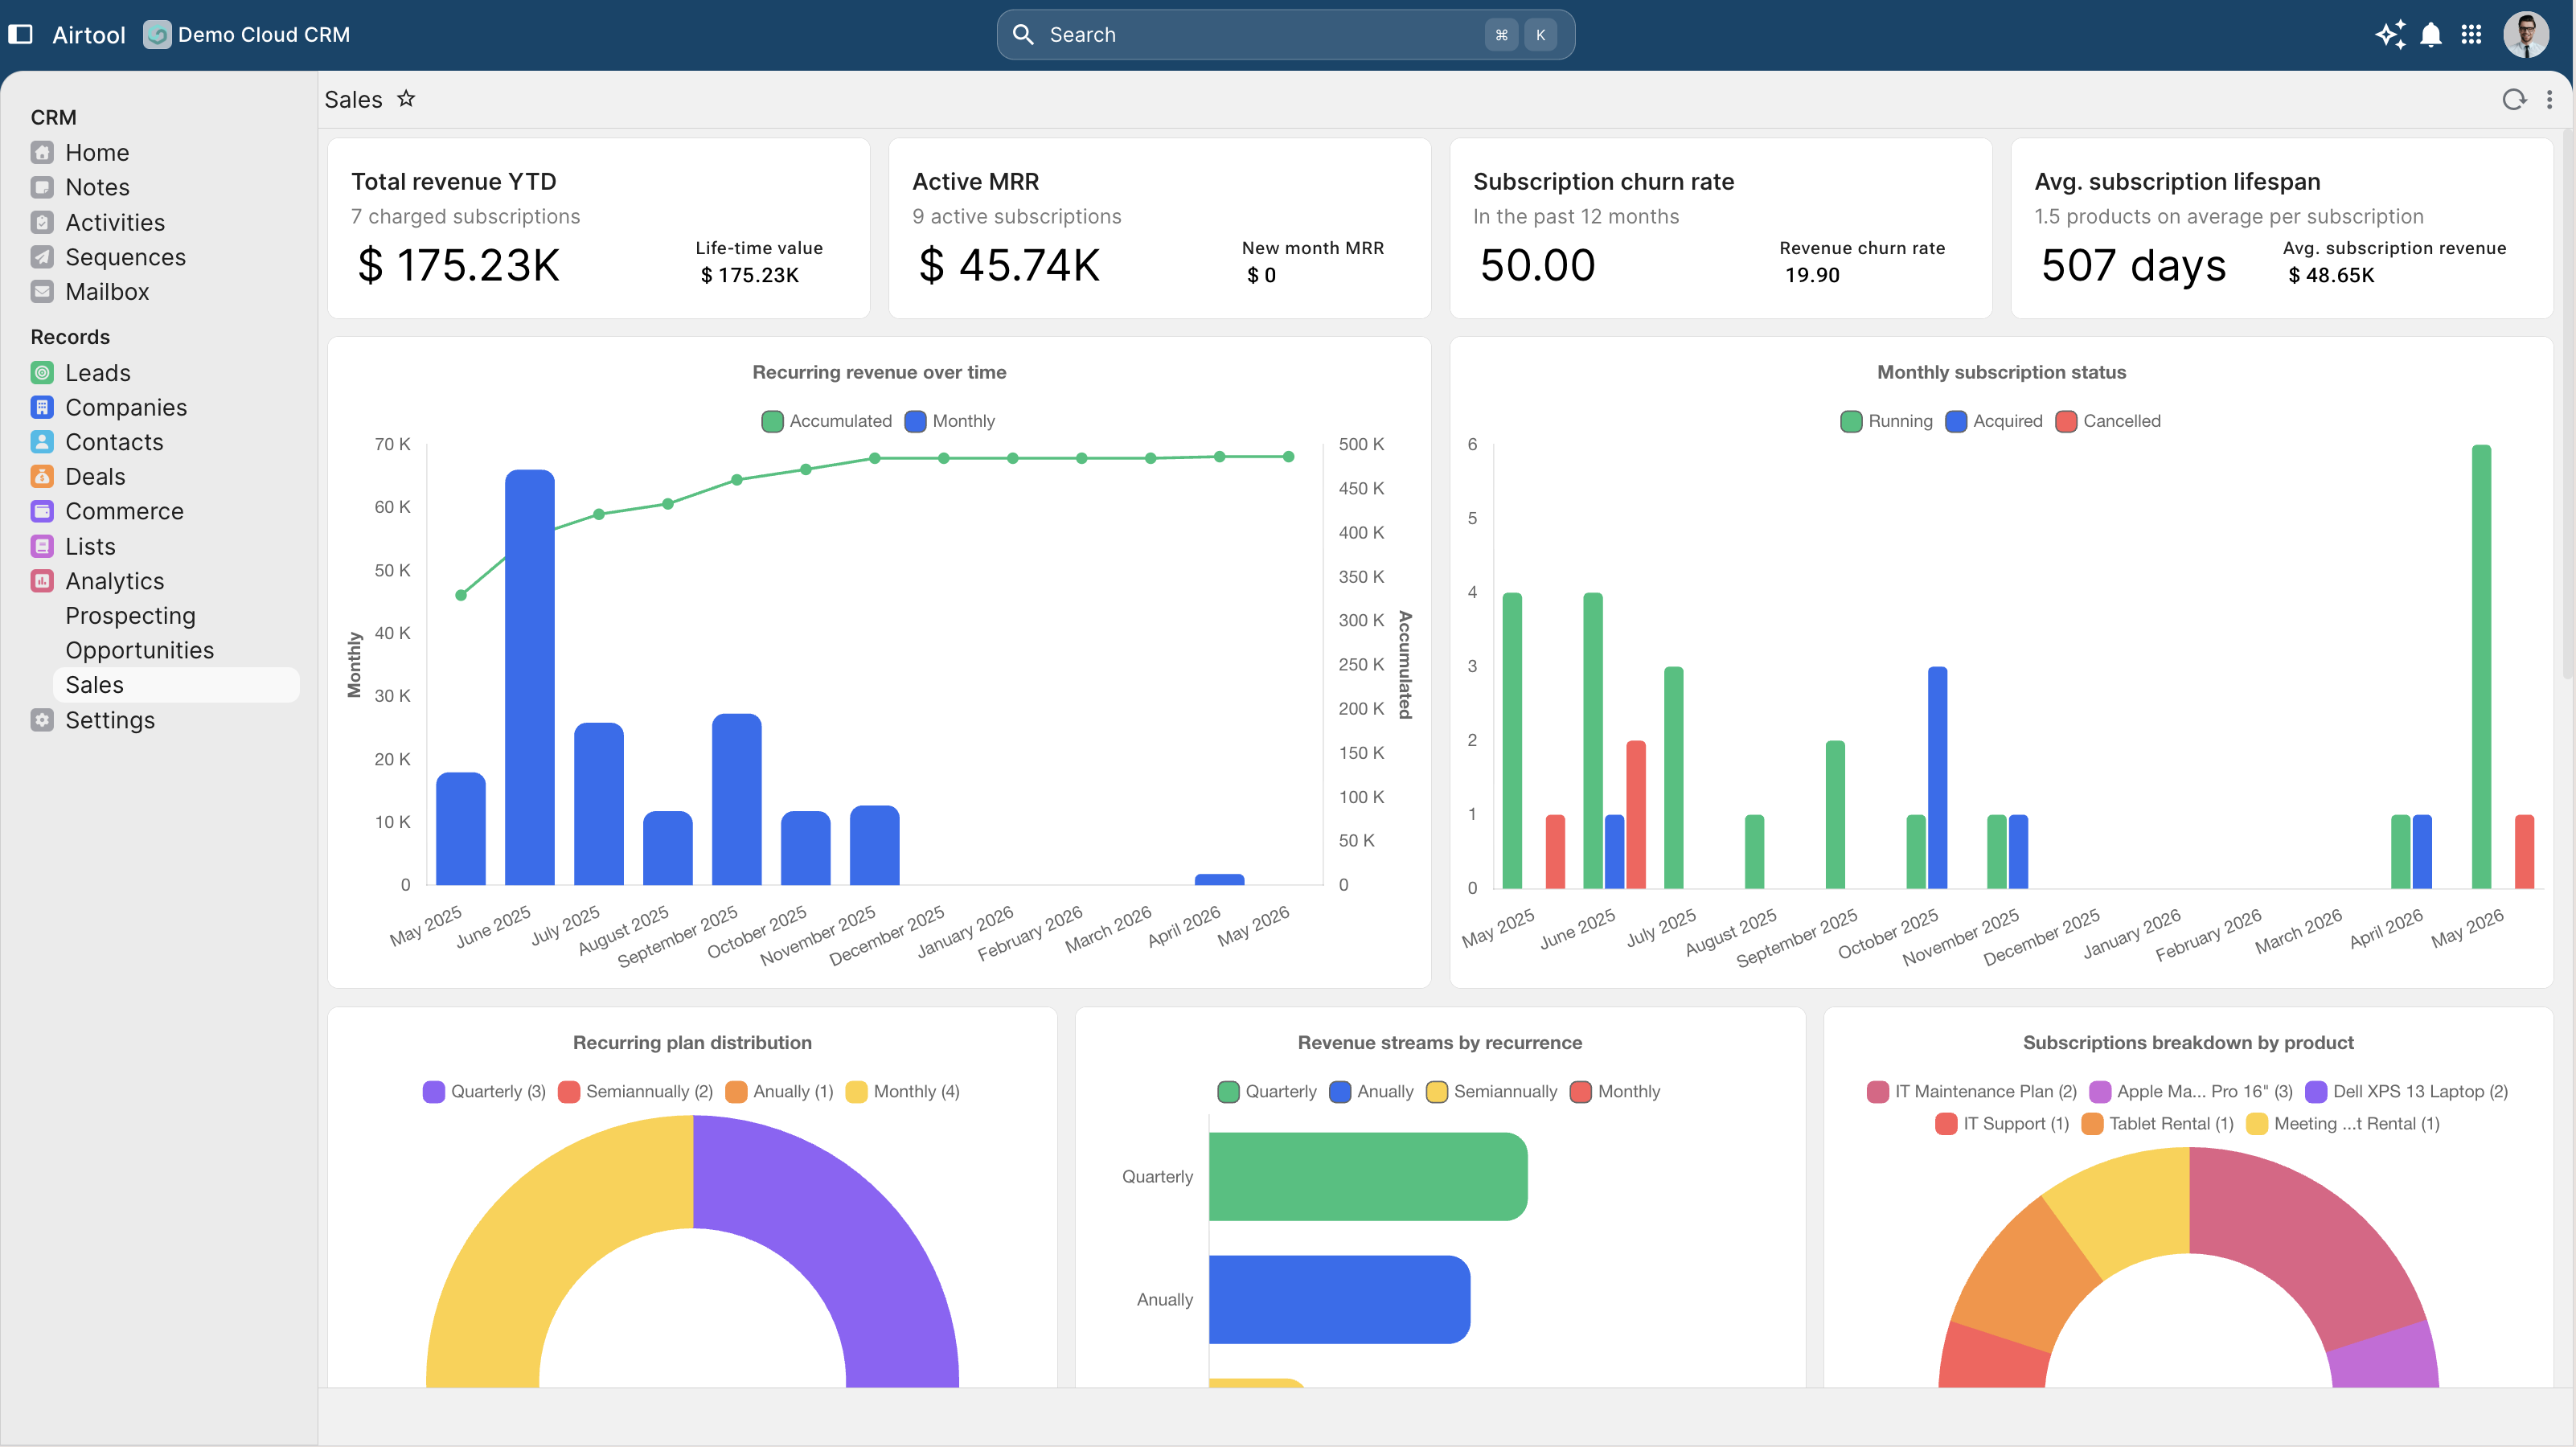Click the May 2026 Running subscriptions bar
Viewport: 2576px width, 1447px height.
click(2481, 666)
